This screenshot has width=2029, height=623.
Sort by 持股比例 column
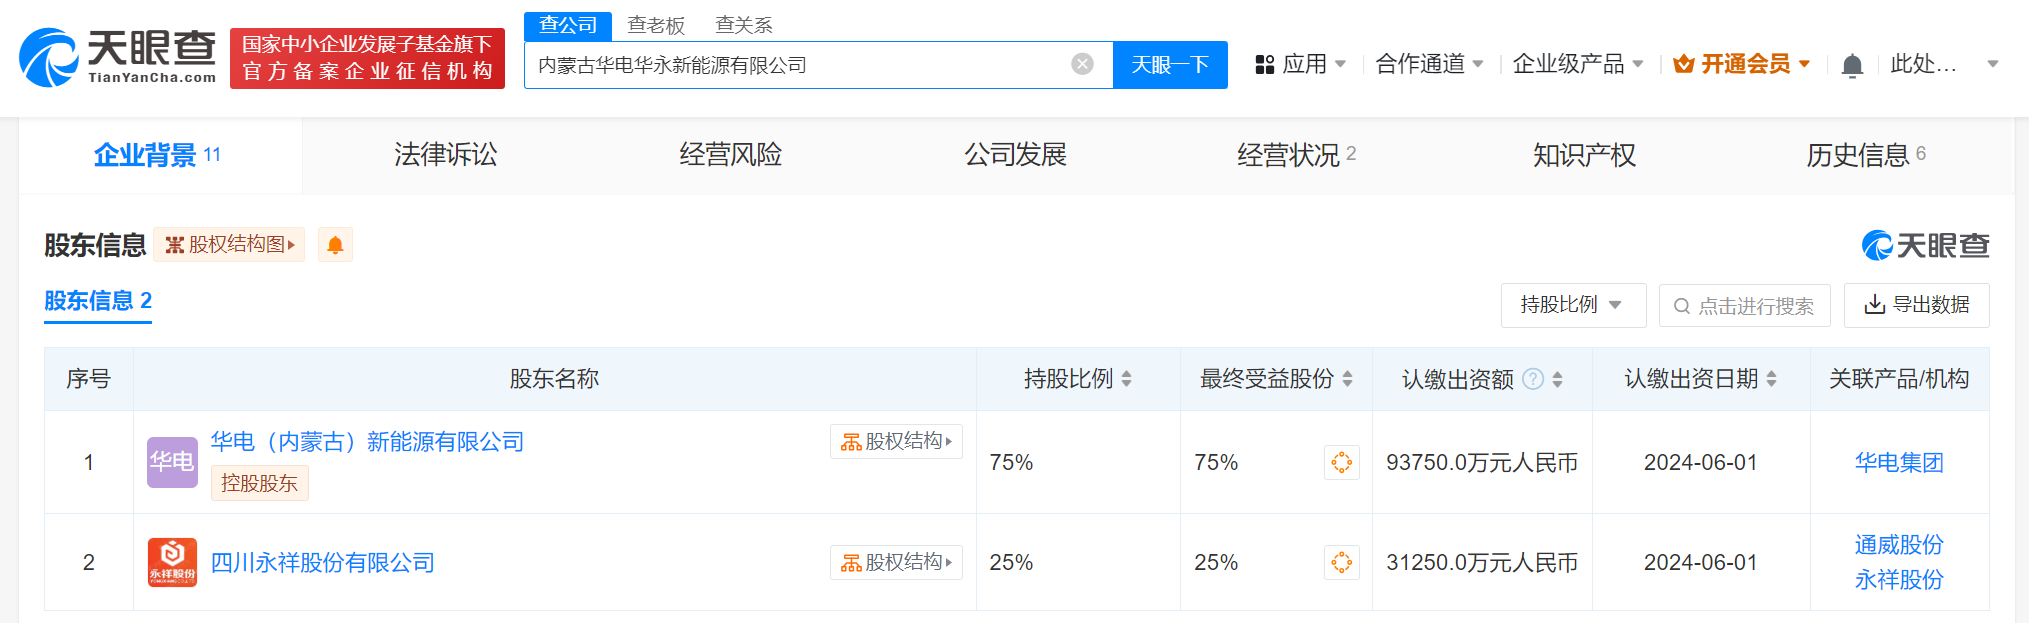click(1127, 379)
